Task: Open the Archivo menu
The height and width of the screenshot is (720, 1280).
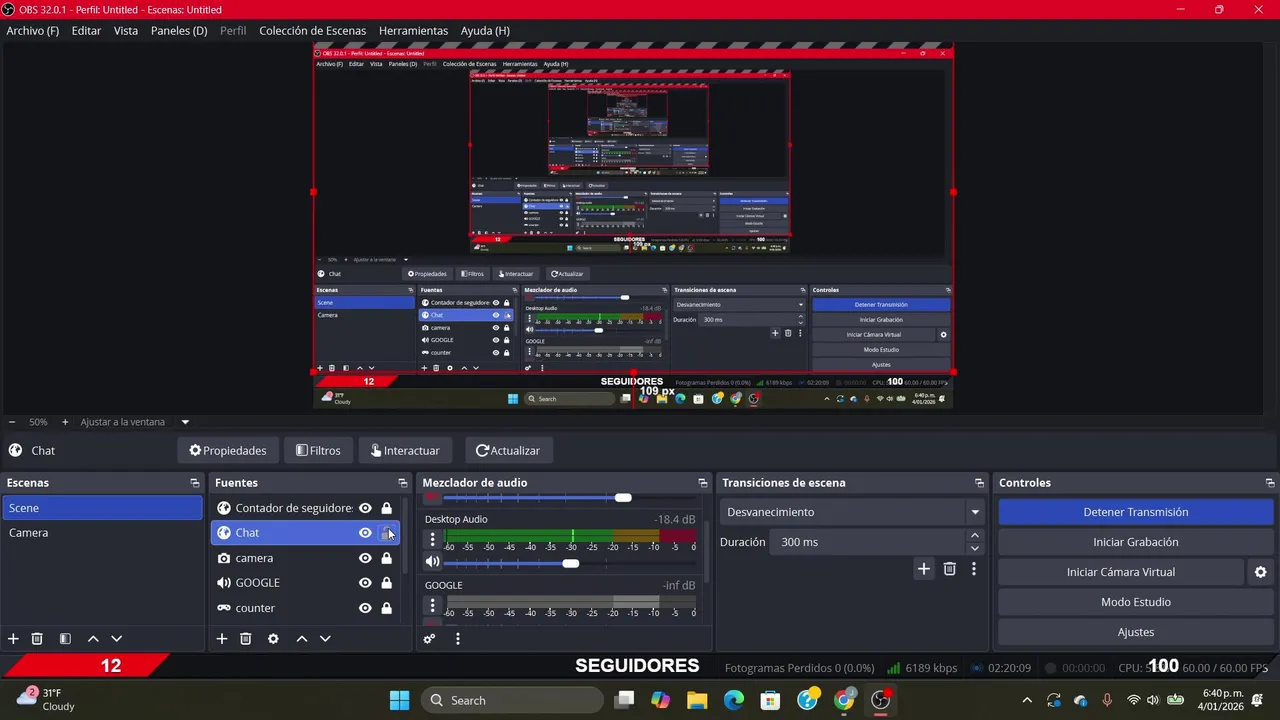Action: pyautogui.click(x=32, y=31)
